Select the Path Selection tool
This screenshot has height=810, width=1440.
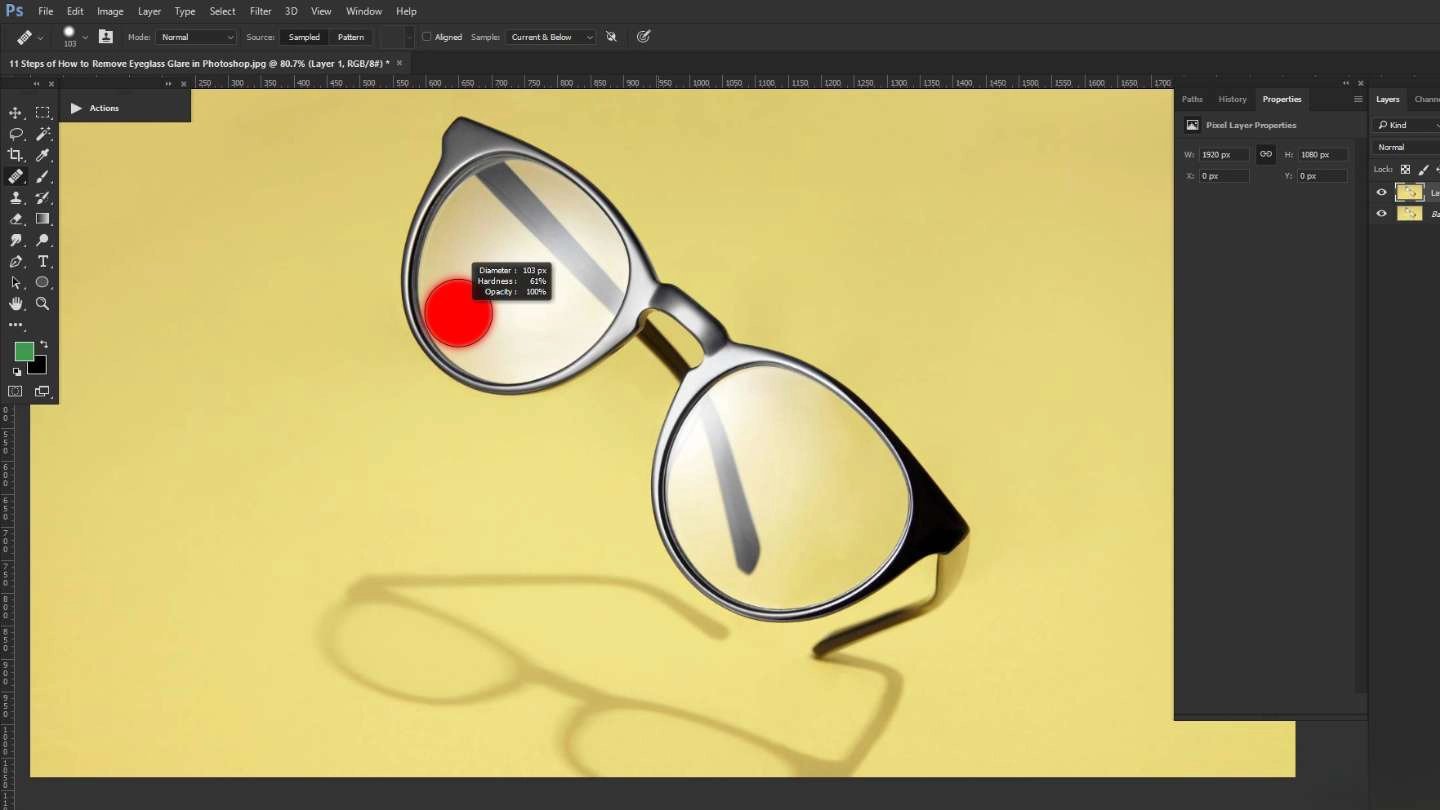[x=16, y=283]
